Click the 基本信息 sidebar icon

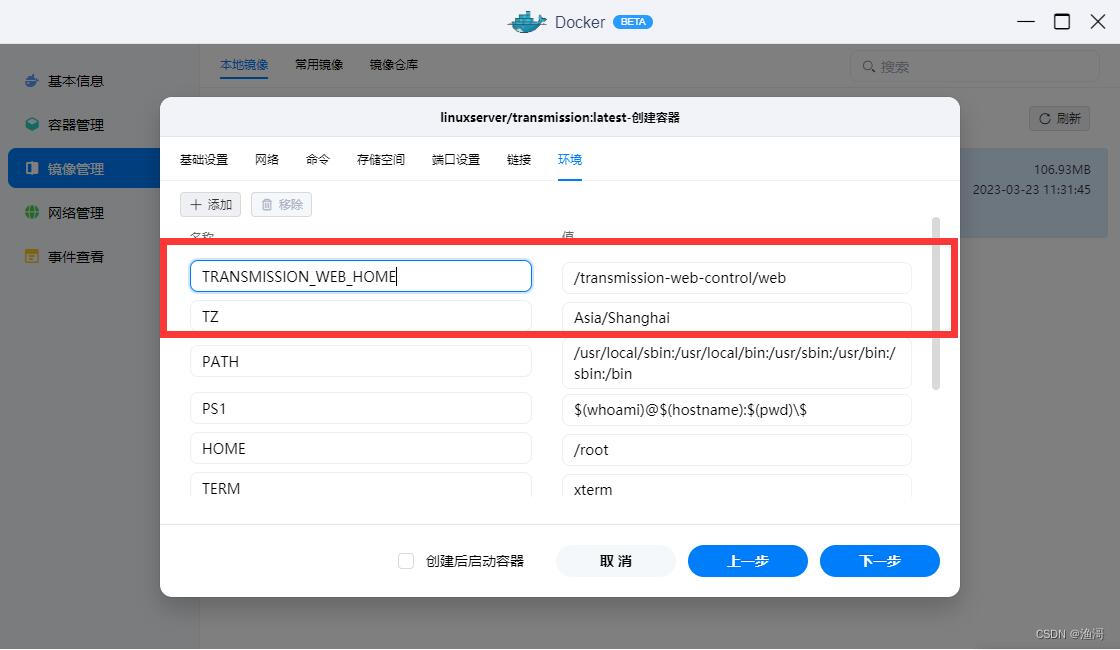32,81
